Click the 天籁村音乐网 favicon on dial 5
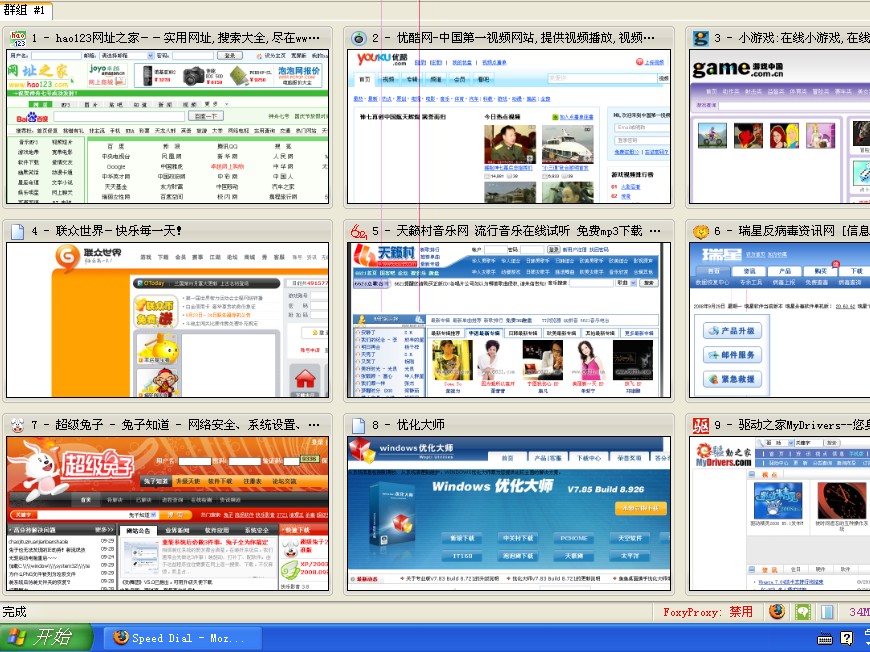The image size is (870, 652). pos(359,231)
